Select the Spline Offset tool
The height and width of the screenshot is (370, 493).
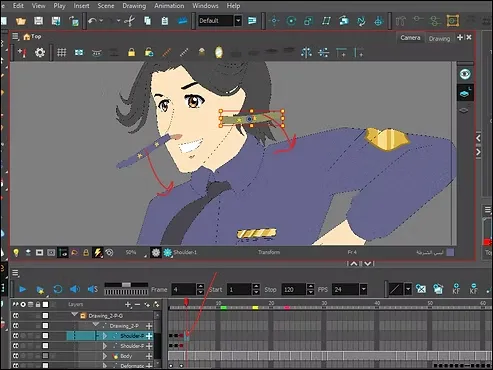pos(361,21)
